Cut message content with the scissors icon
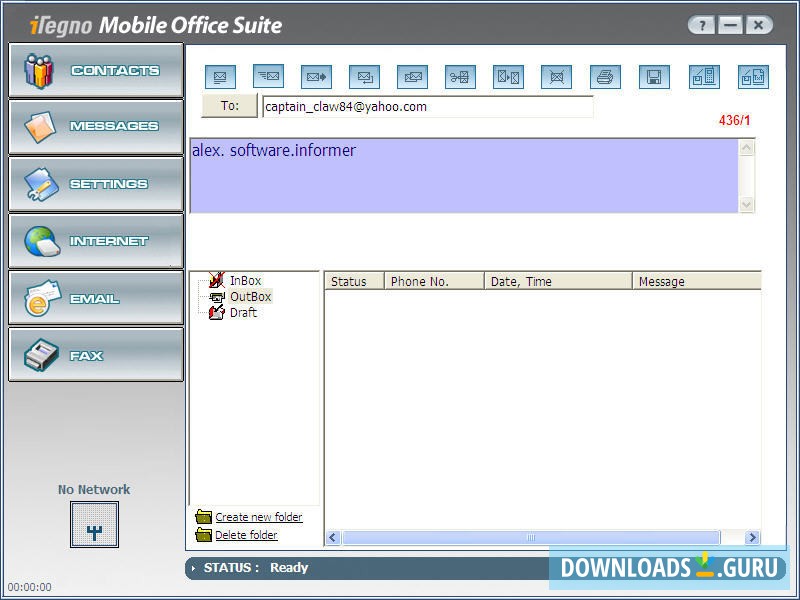This screenshot has height=600, width=800. [459, 77]
